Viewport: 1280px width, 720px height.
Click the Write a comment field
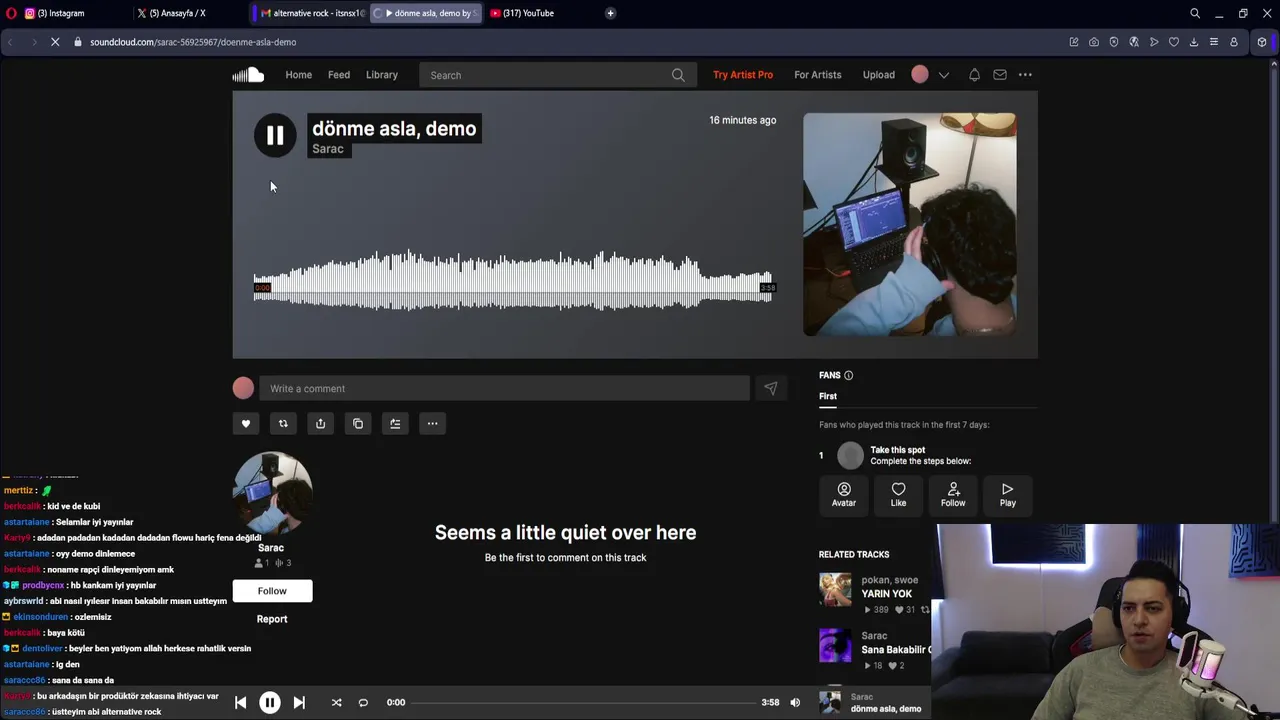point(504,389)
